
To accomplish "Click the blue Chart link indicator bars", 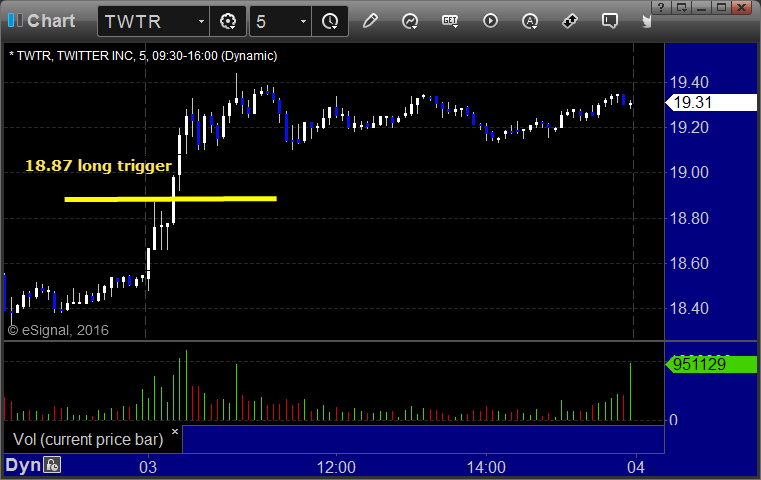I will pos(15,20).
